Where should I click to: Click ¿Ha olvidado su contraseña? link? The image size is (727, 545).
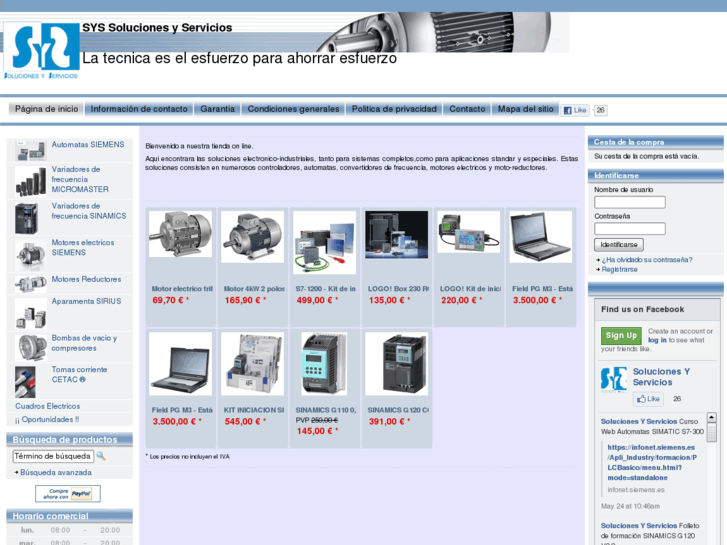[647, 260]
